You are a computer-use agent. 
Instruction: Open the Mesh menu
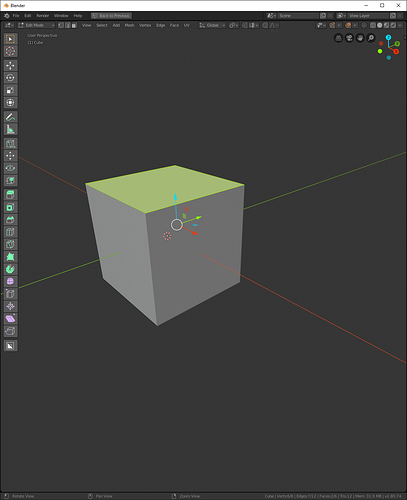point(129,25)
